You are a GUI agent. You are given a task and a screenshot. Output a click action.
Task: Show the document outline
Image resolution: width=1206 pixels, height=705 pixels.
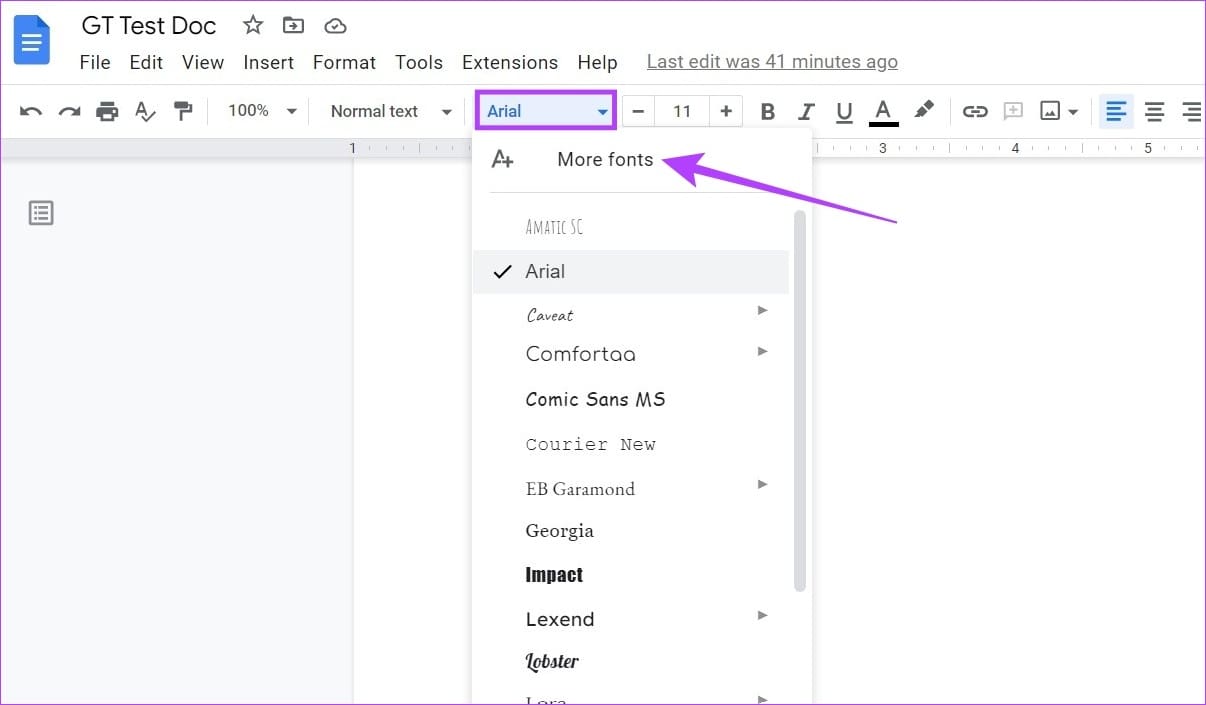coord(41,213)
